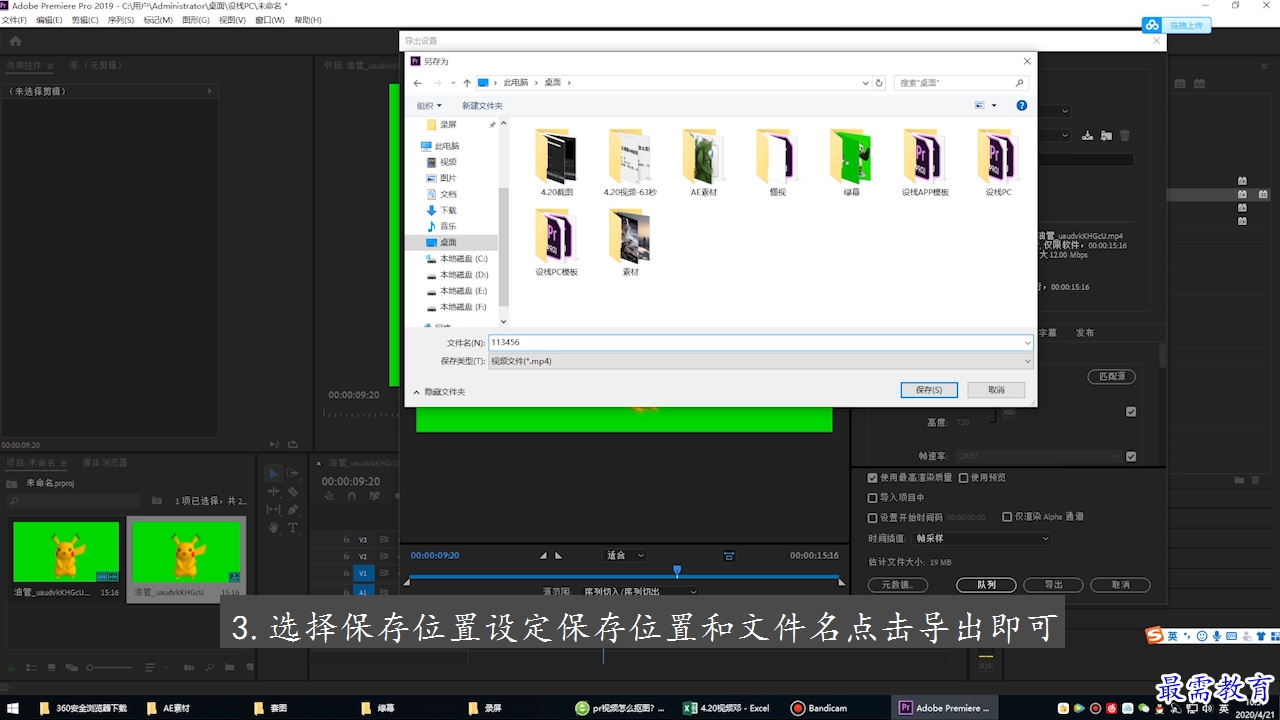Image resolution: width=1280 pixels, height=720 pixels.
Task: Click aspect ratio correction icon in export preview
Action: coord(729,556)
